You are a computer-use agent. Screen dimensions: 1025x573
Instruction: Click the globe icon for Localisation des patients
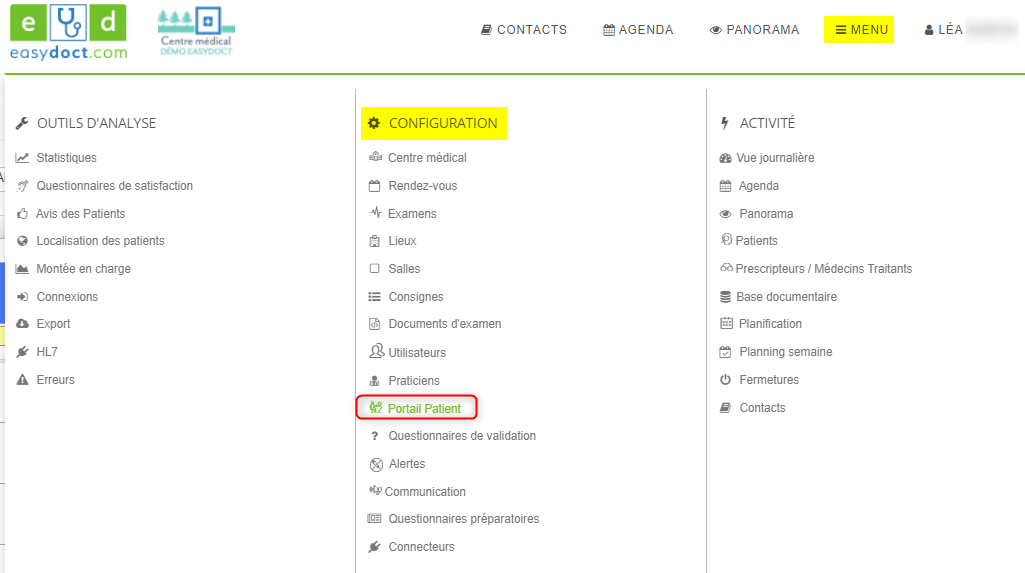coord(22,241)
